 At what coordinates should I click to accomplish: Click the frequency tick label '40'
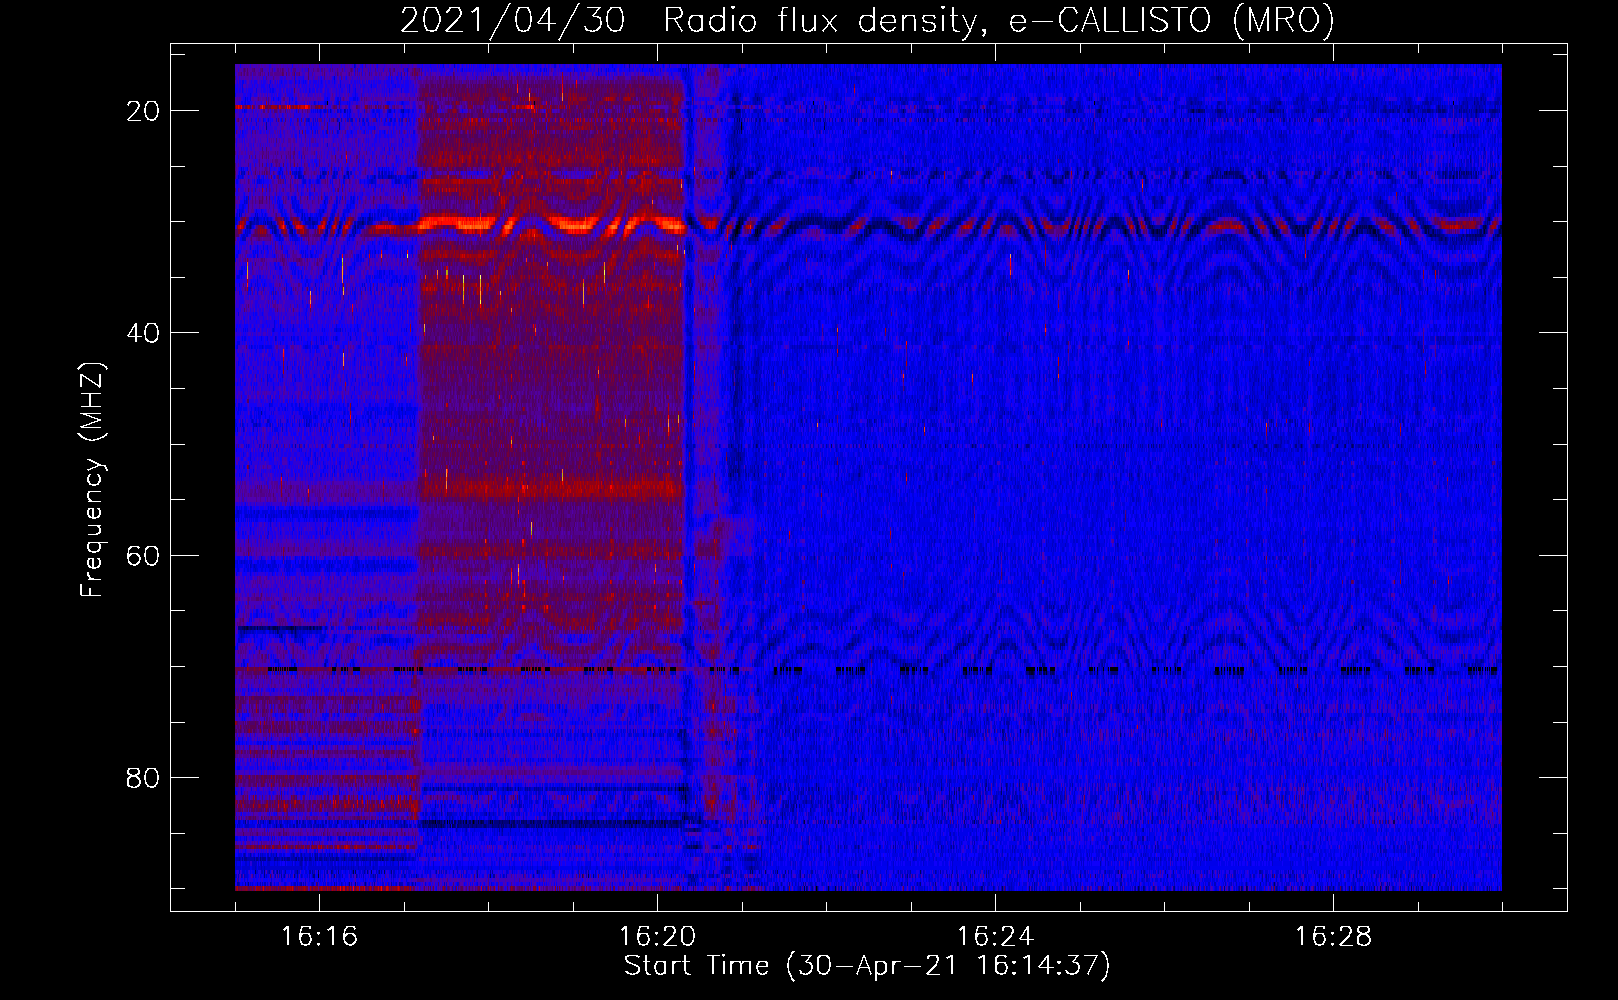click(x=144, y=333)
